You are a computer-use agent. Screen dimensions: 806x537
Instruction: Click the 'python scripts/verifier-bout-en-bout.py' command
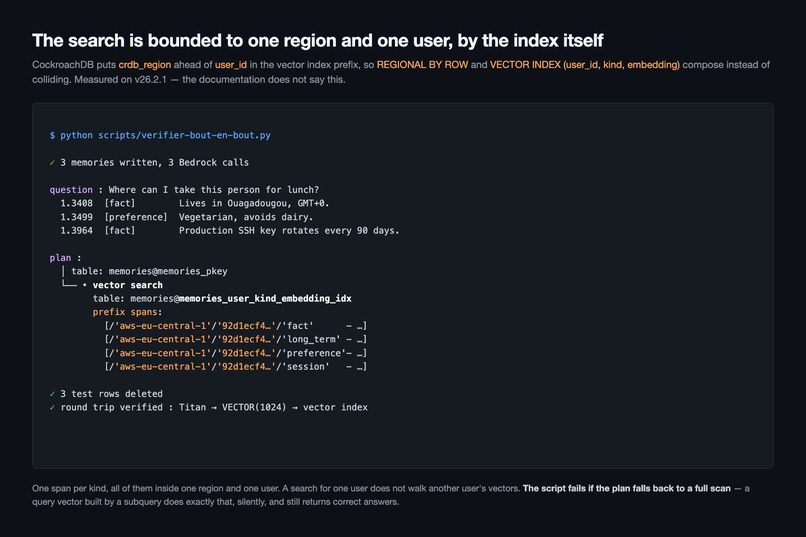click(x=165, y=135)
